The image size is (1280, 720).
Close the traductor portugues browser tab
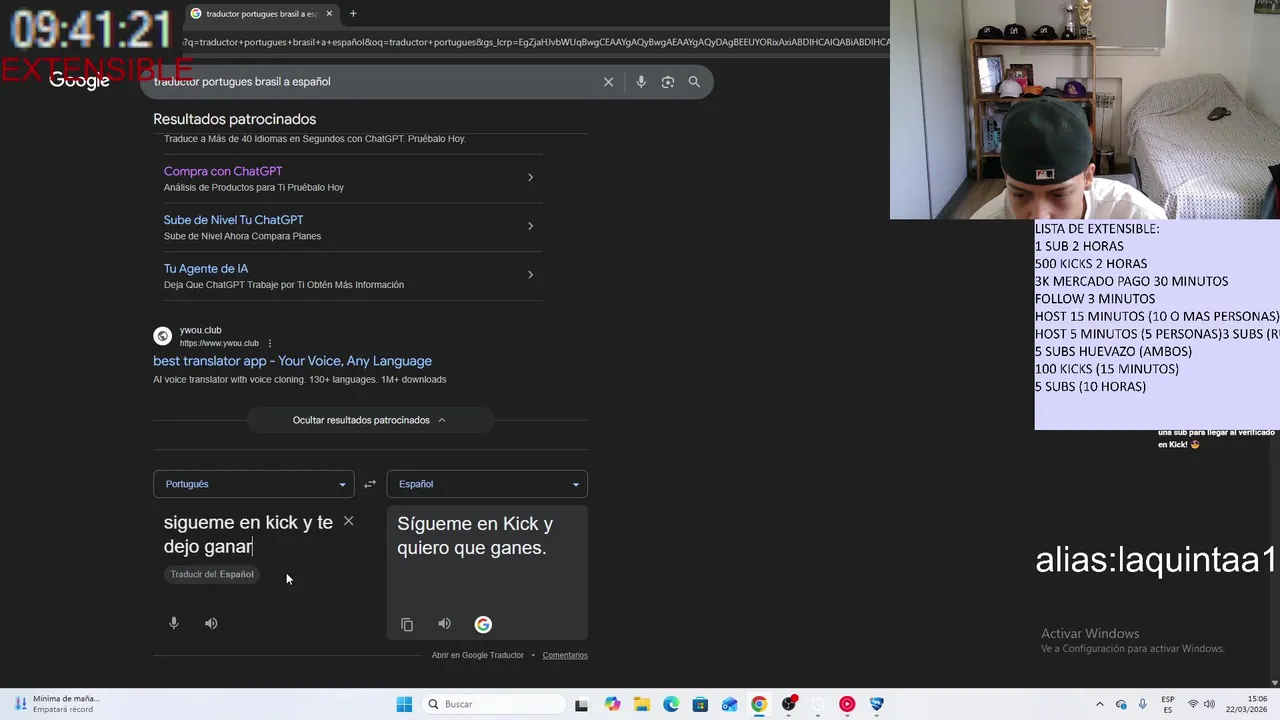pos(329,14)
